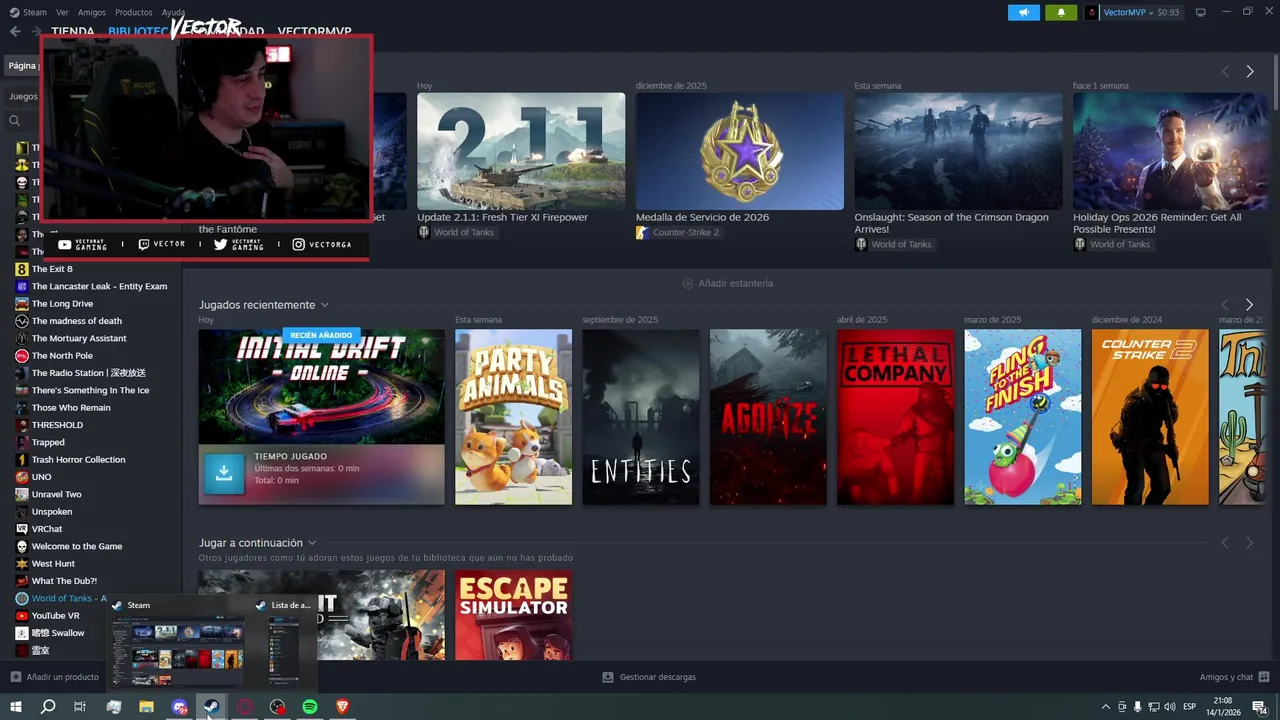Open File Explorer from the taskbar
The image size is (1280, 720).
pos(146,707)
